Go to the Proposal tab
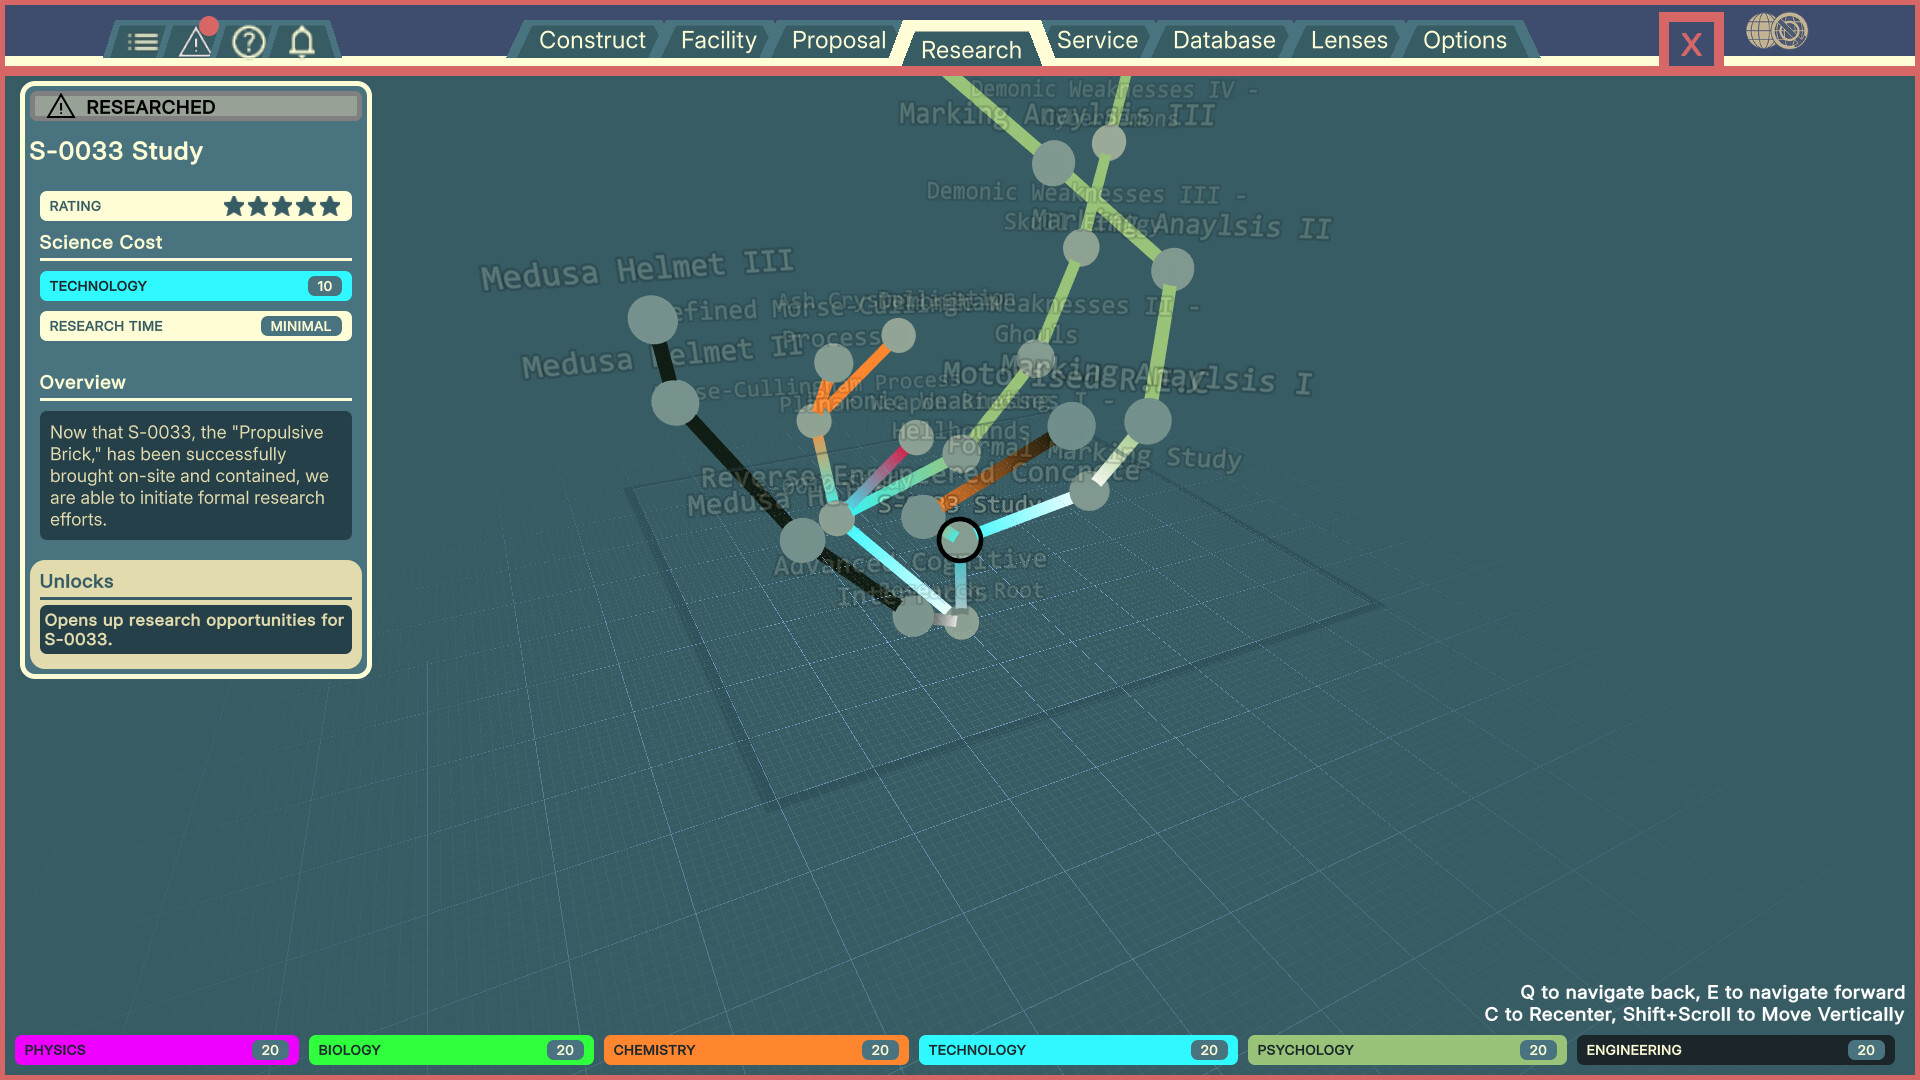 click(x=838, y=41)
